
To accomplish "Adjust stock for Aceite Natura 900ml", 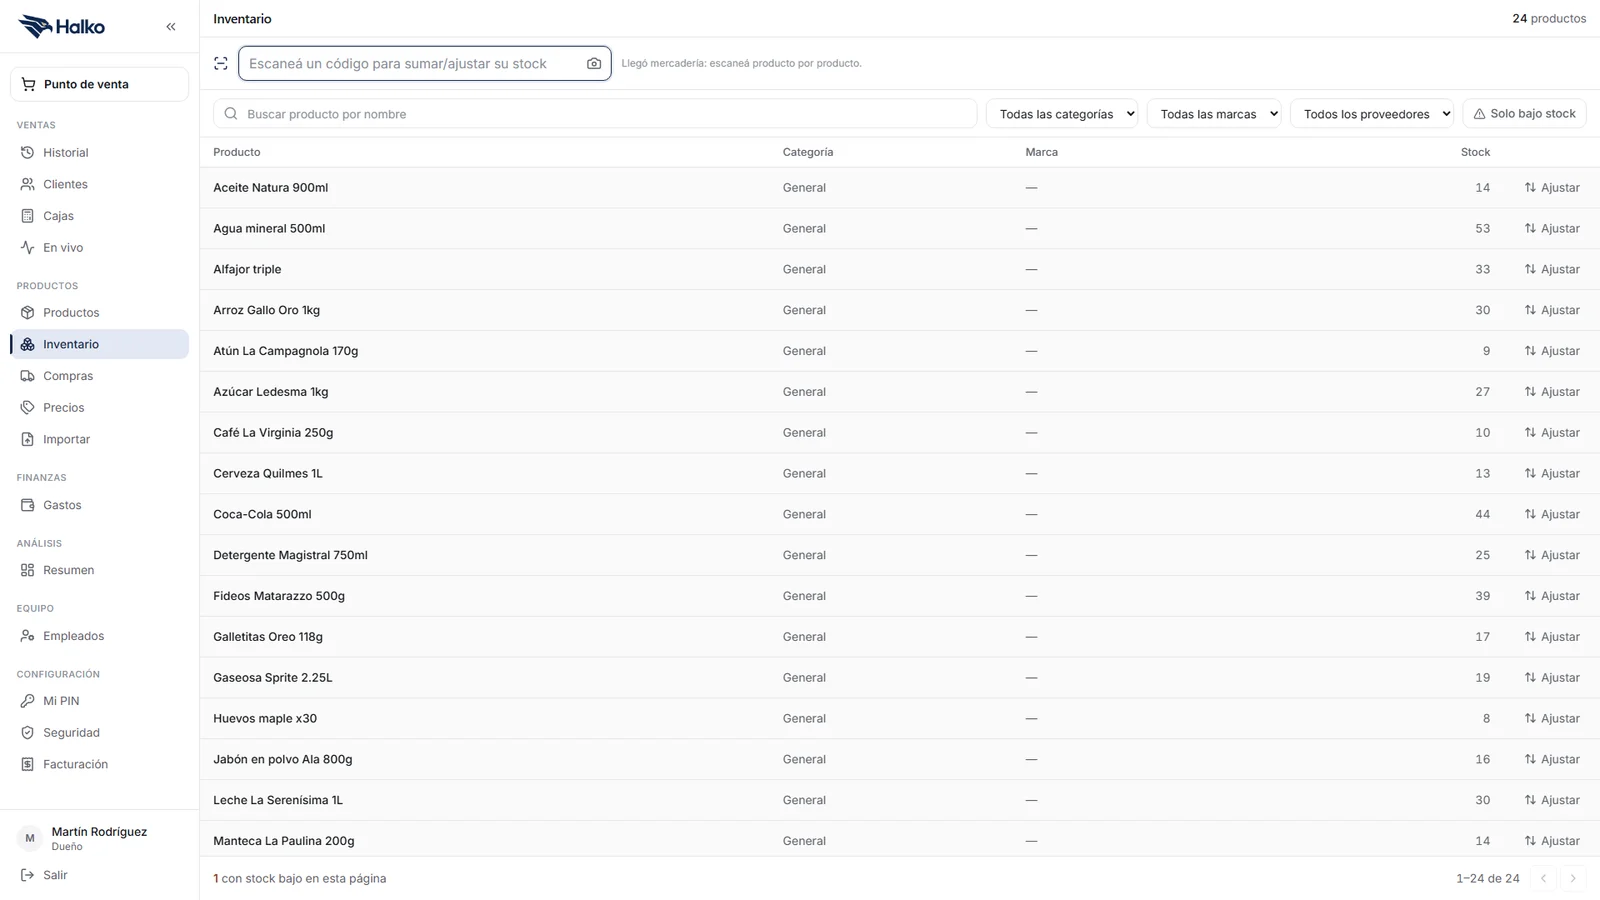I will click(1552, 188).
